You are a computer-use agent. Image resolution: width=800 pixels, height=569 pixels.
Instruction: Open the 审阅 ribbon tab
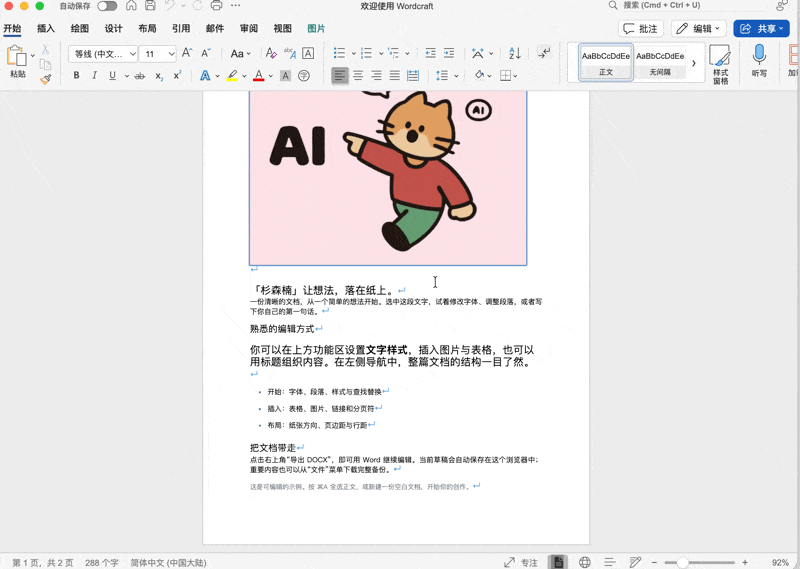248,29
